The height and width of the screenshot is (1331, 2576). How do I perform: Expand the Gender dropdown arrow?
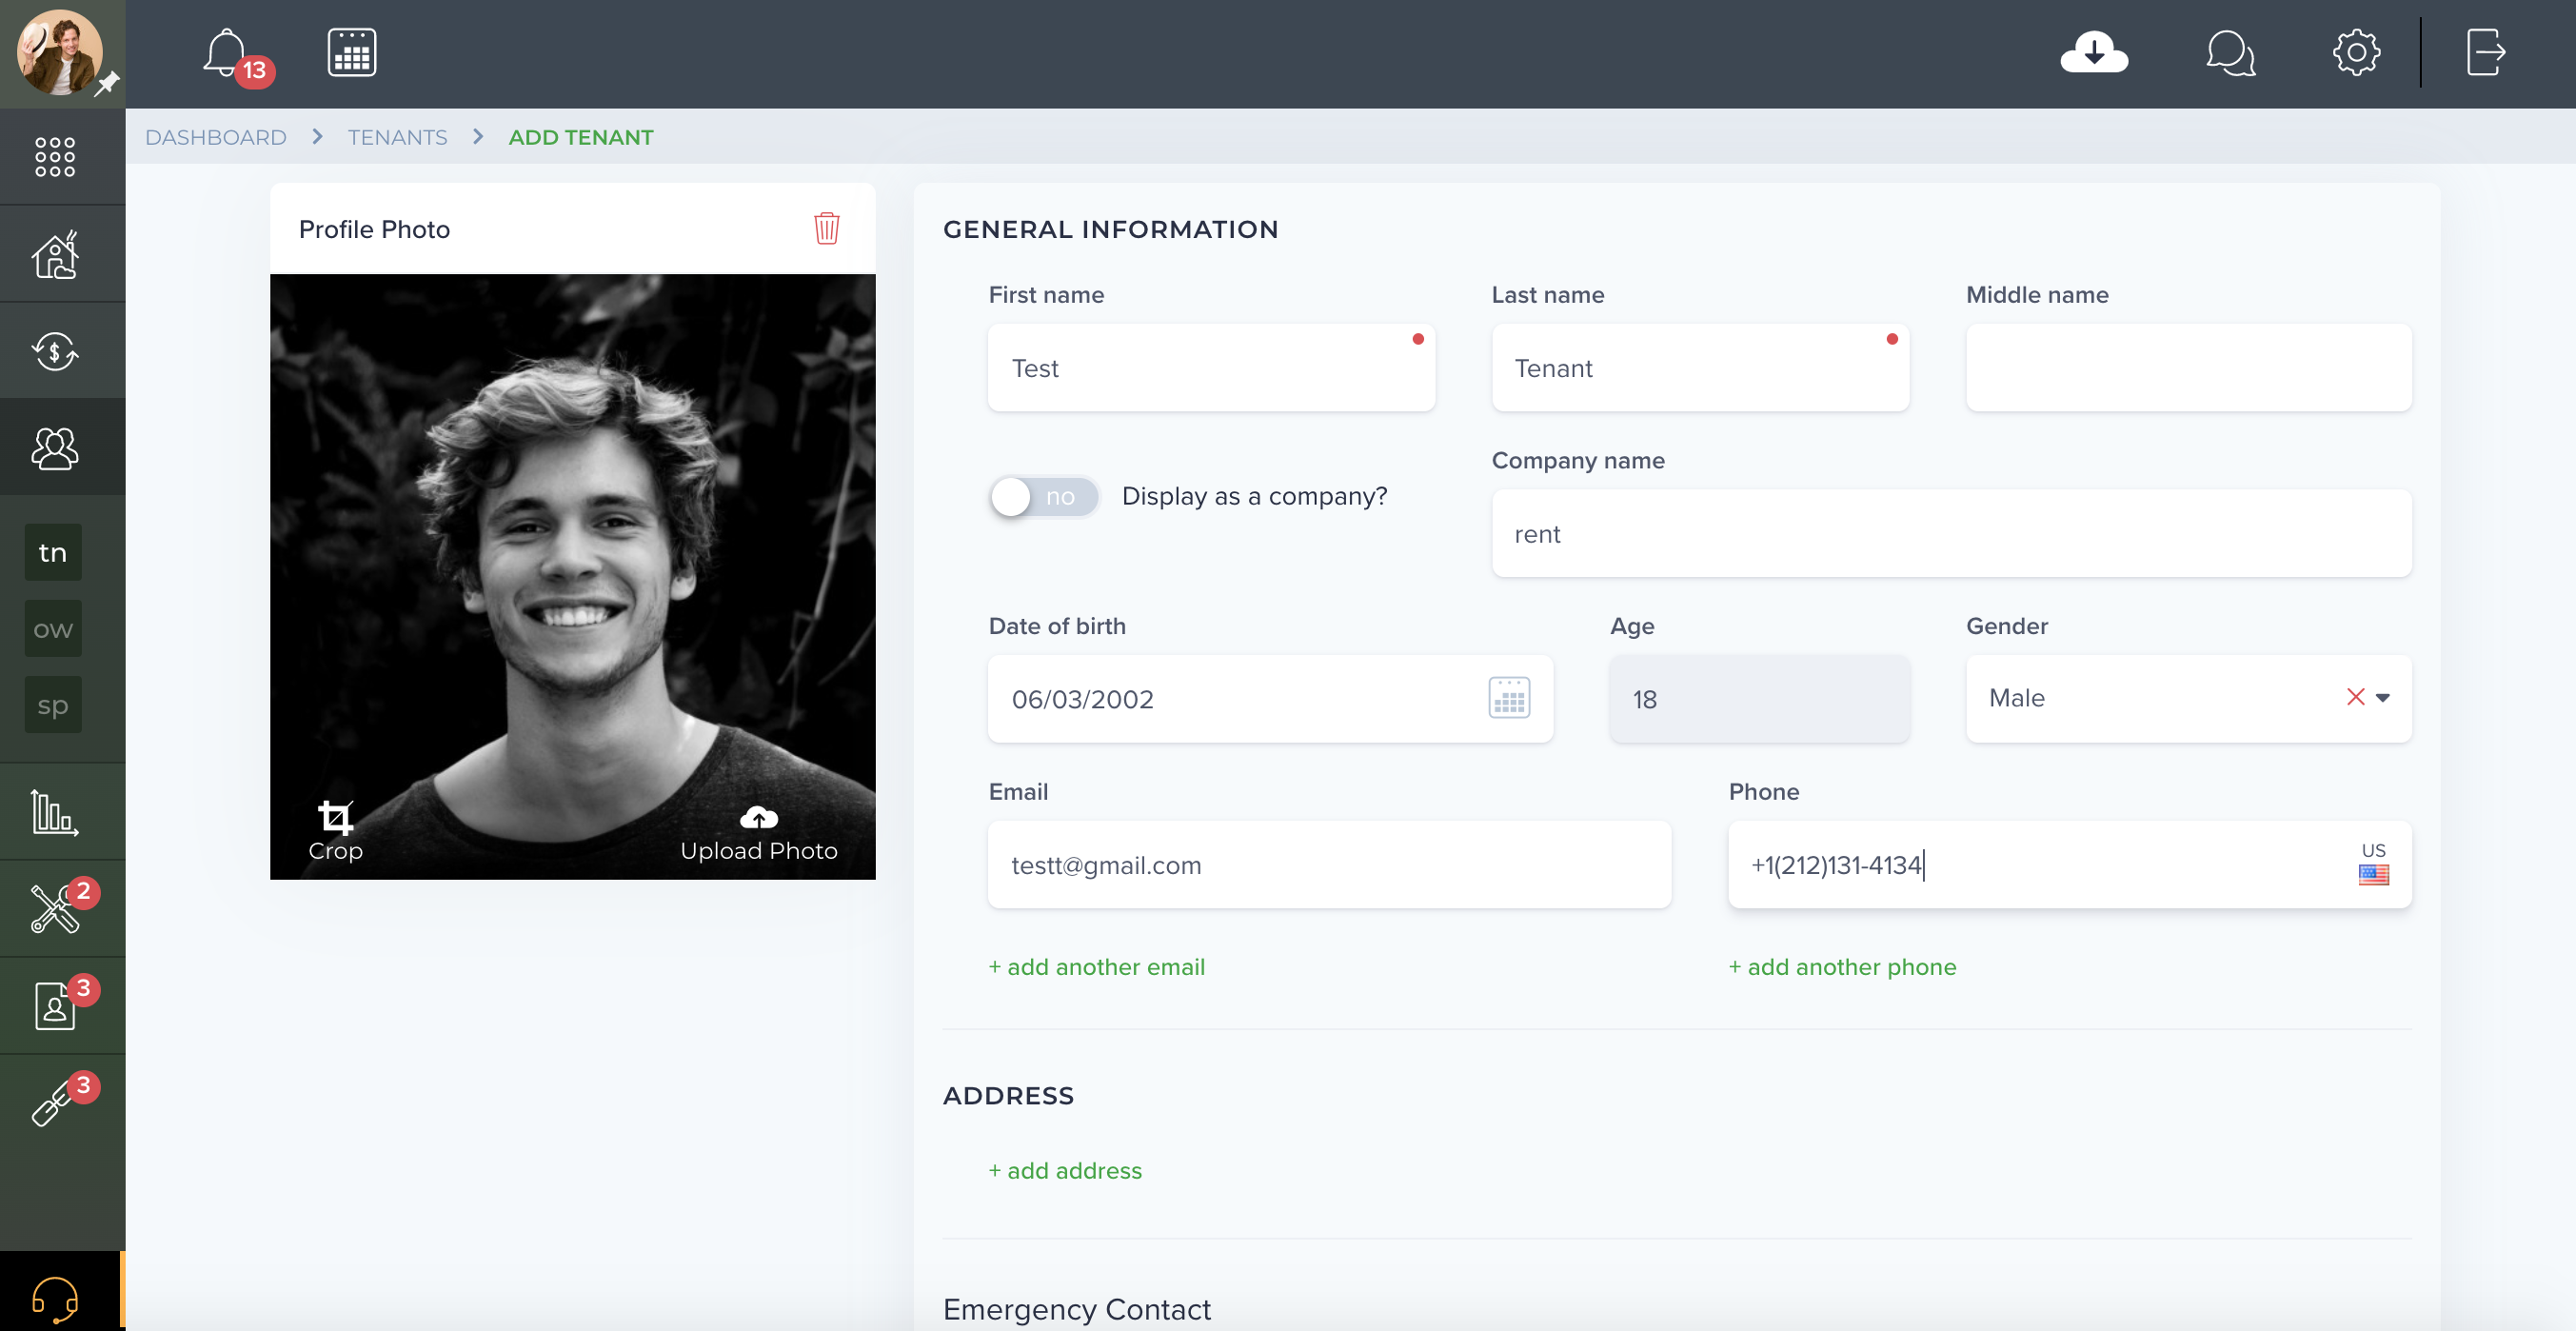(x=2383, y=698)
